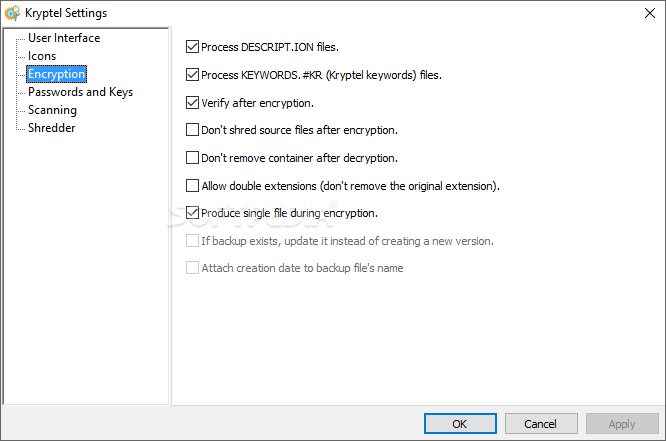Image resolution: width=666 pixels, height=441 pixels.
Task: Go to the Scanning settings page
Action: (x=52, y=110)
